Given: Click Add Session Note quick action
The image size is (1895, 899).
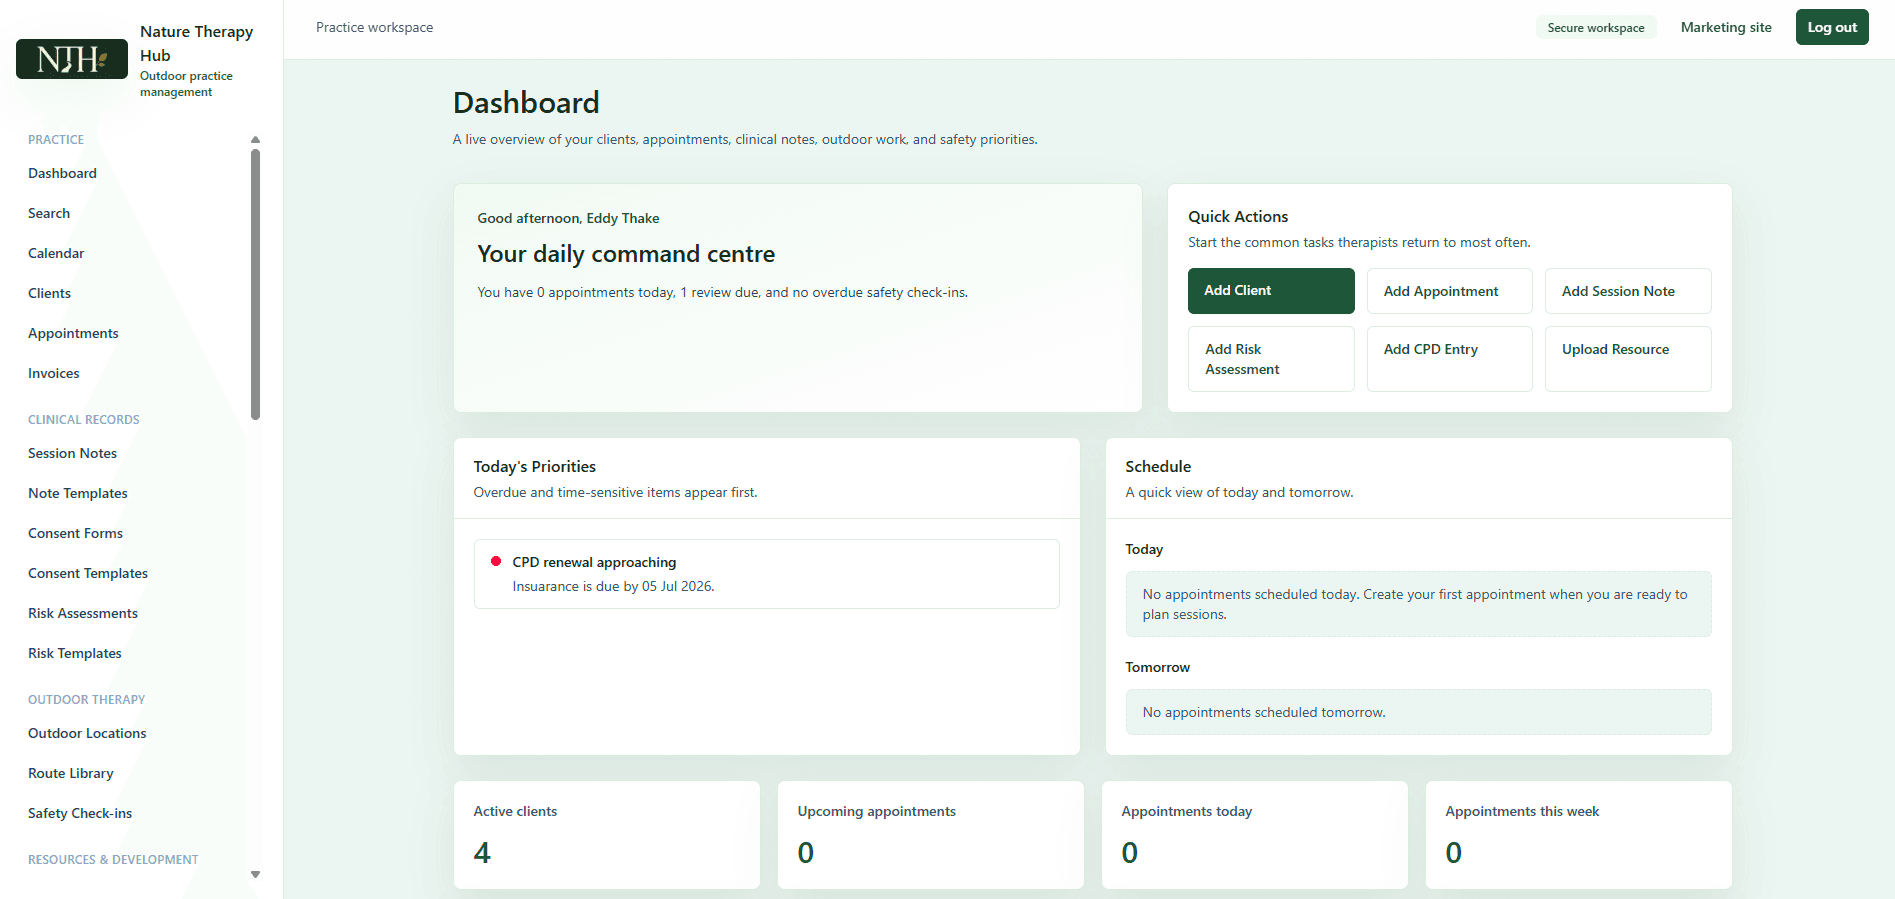Looking at the screenshot, I should coord(1628,291).
